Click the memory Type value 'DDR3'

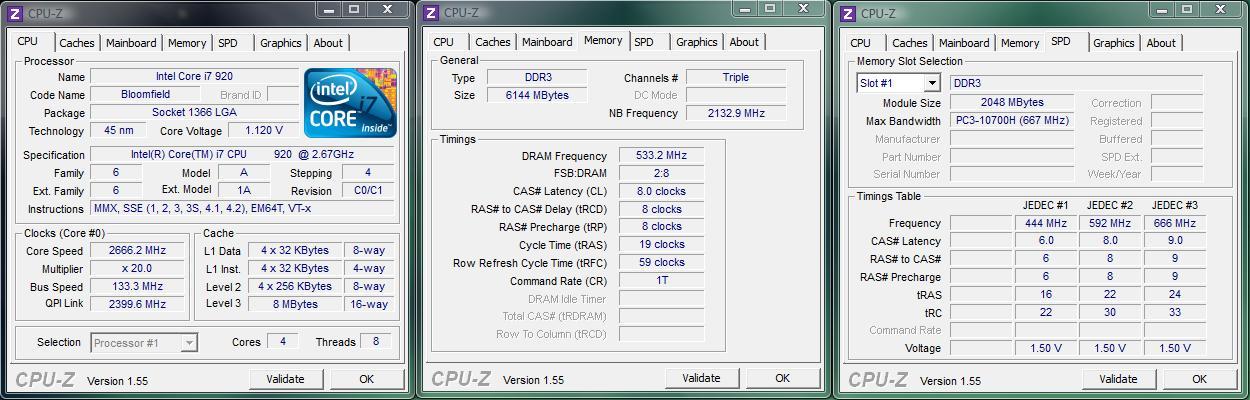(x=538, y=77)
